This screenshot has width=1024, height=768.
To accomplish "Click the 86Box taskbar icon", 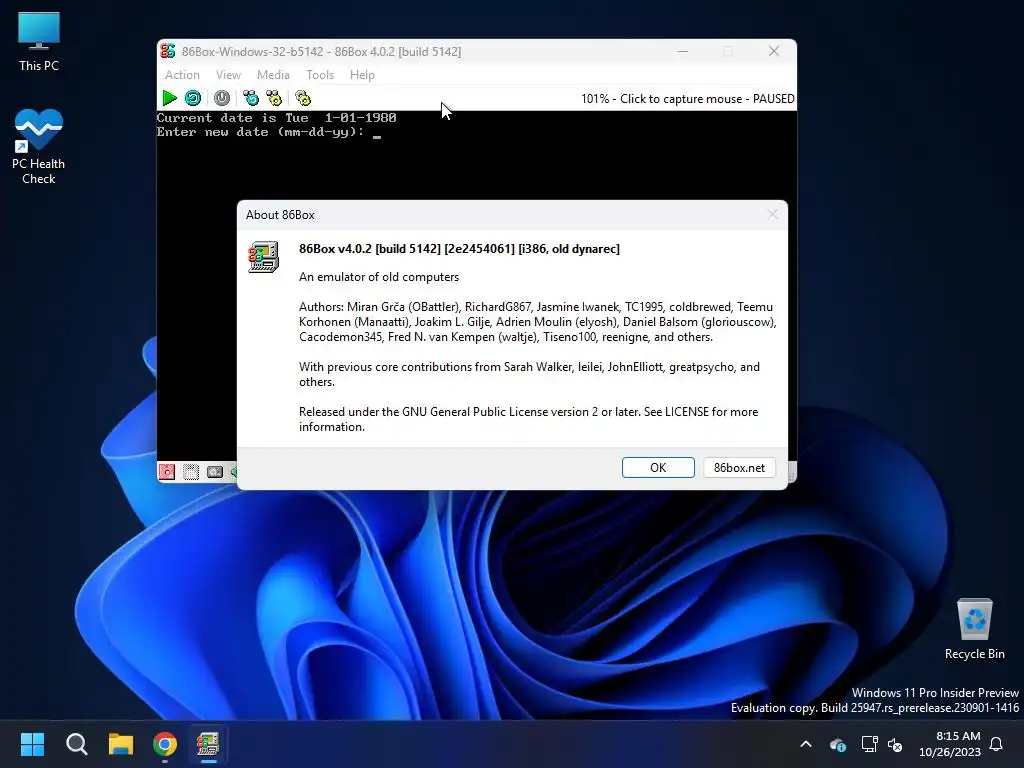I will 208,744.
